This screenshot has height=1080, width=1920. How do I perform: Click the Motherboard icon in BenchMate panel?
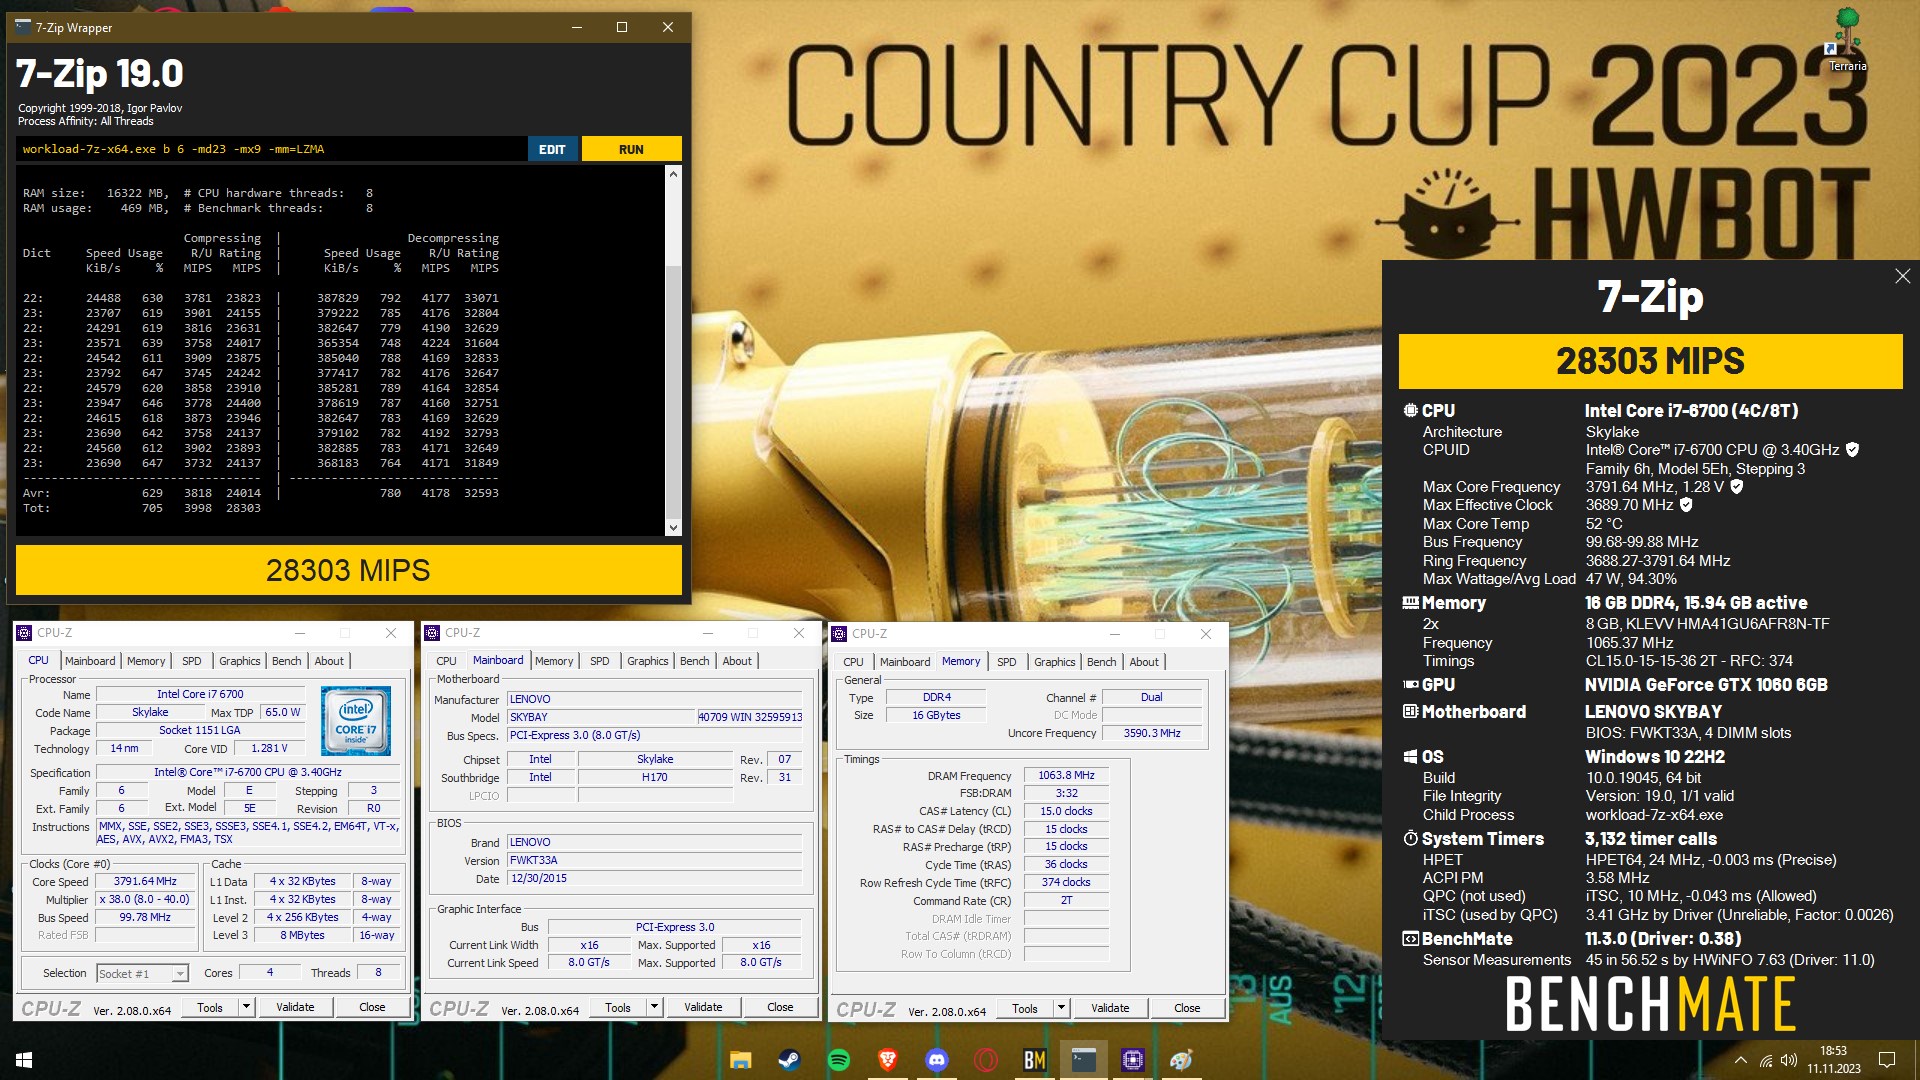[1410, 712]
